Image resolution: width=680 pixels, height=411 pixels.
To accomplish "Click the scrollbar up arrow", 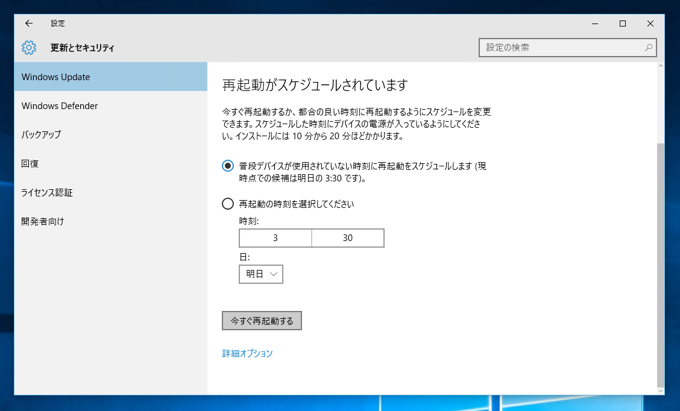I will tap(660, 66).
